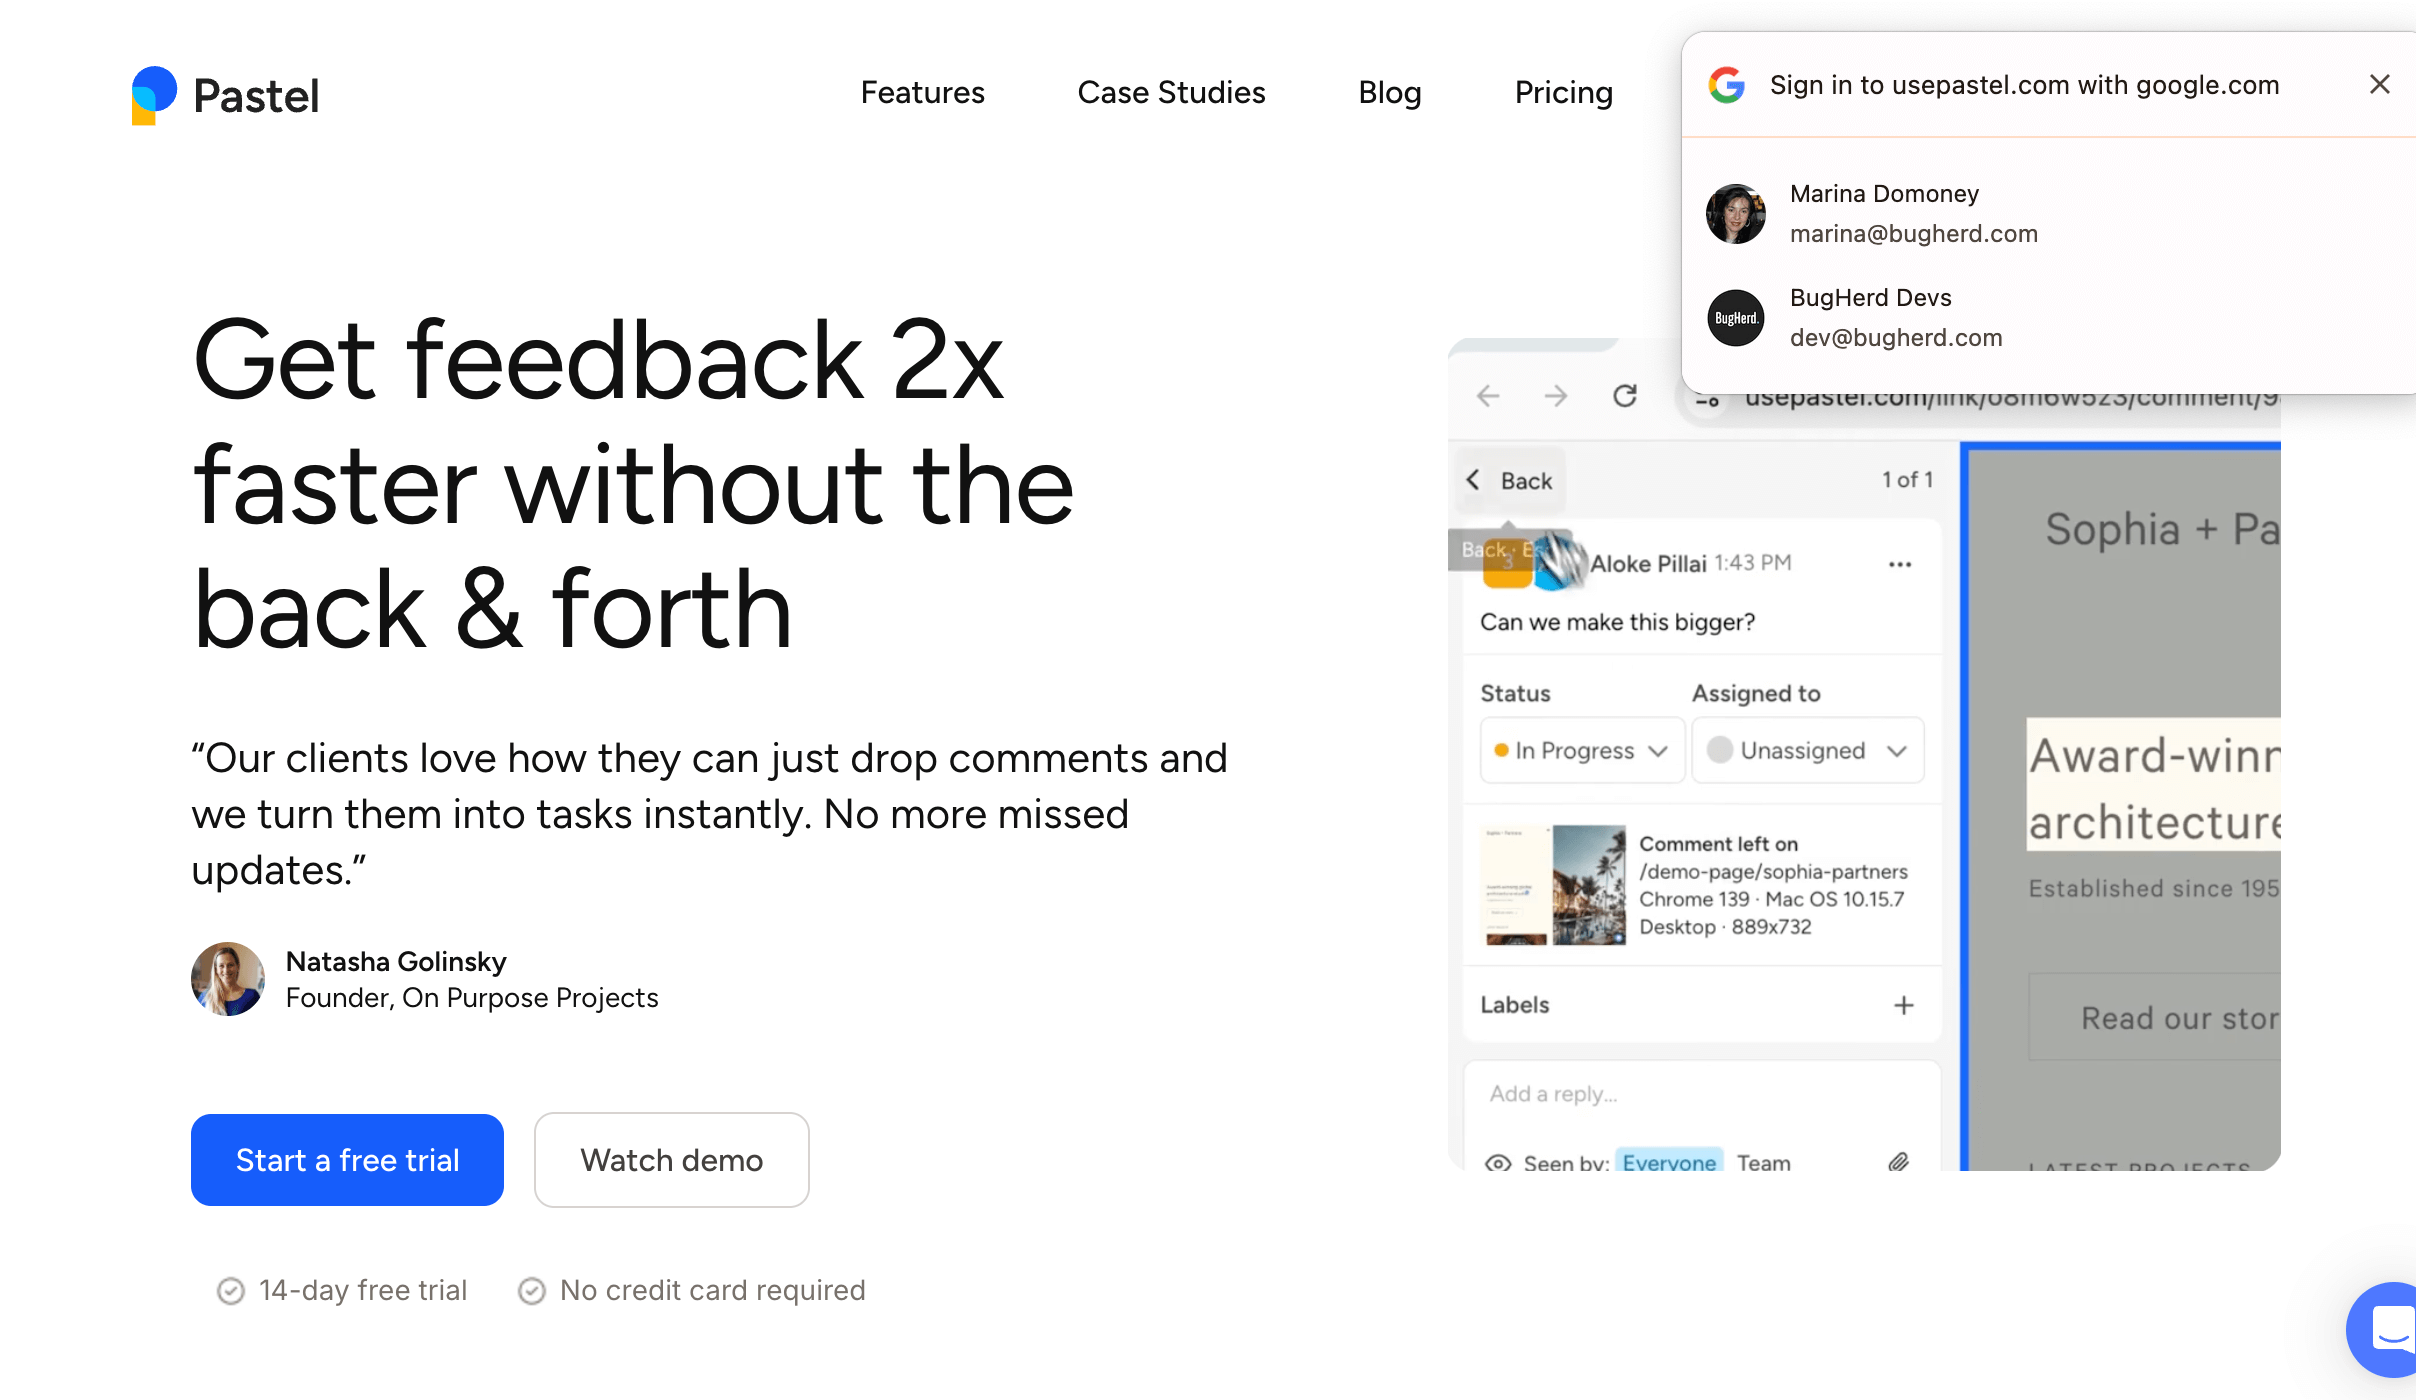Select the Everyone visibility option
Image resolution: width=2416 pixels, height=1400 pixels.
[1669, 1162]
